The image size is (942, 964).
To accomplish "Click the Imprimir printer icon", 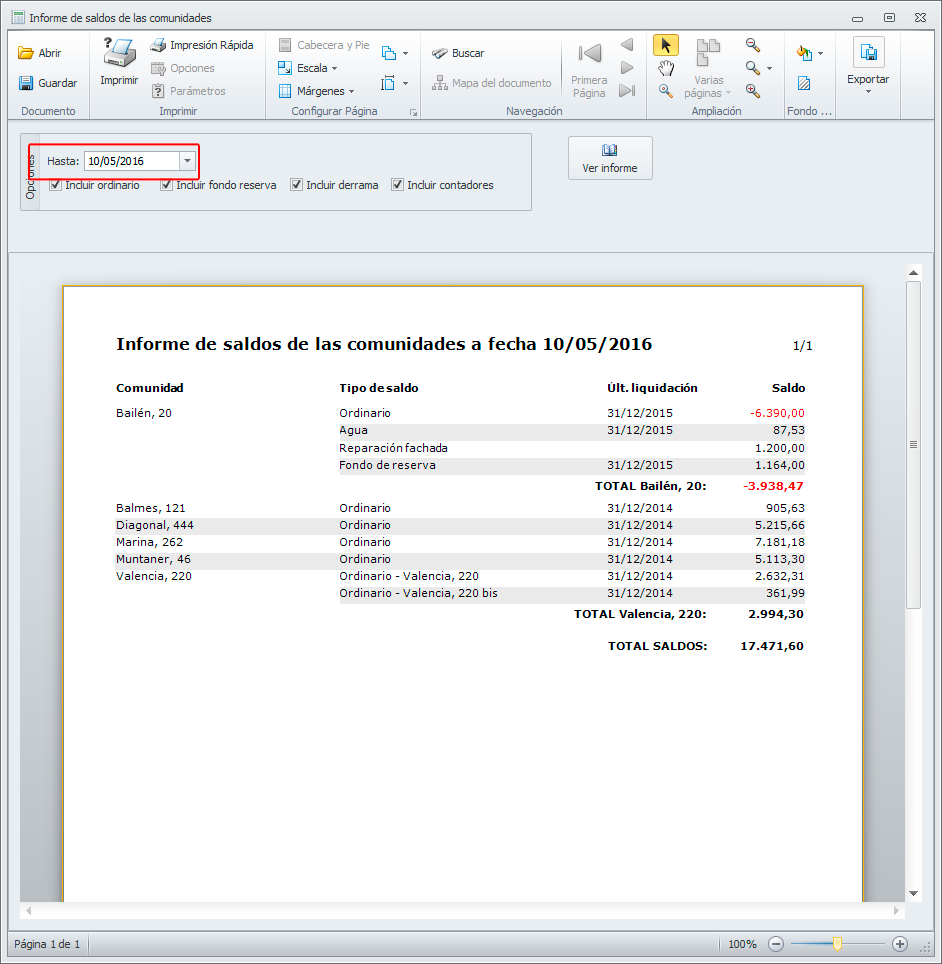I will [x=119, y=61].
